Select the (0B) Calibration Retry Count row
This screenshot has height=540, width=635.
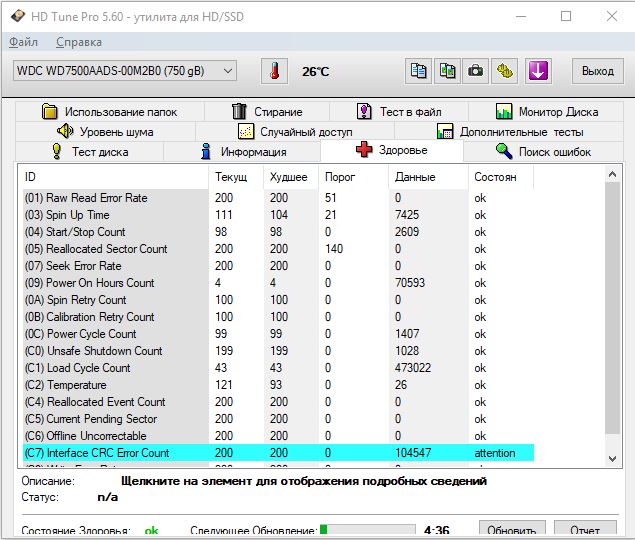(x=278, y=317)
